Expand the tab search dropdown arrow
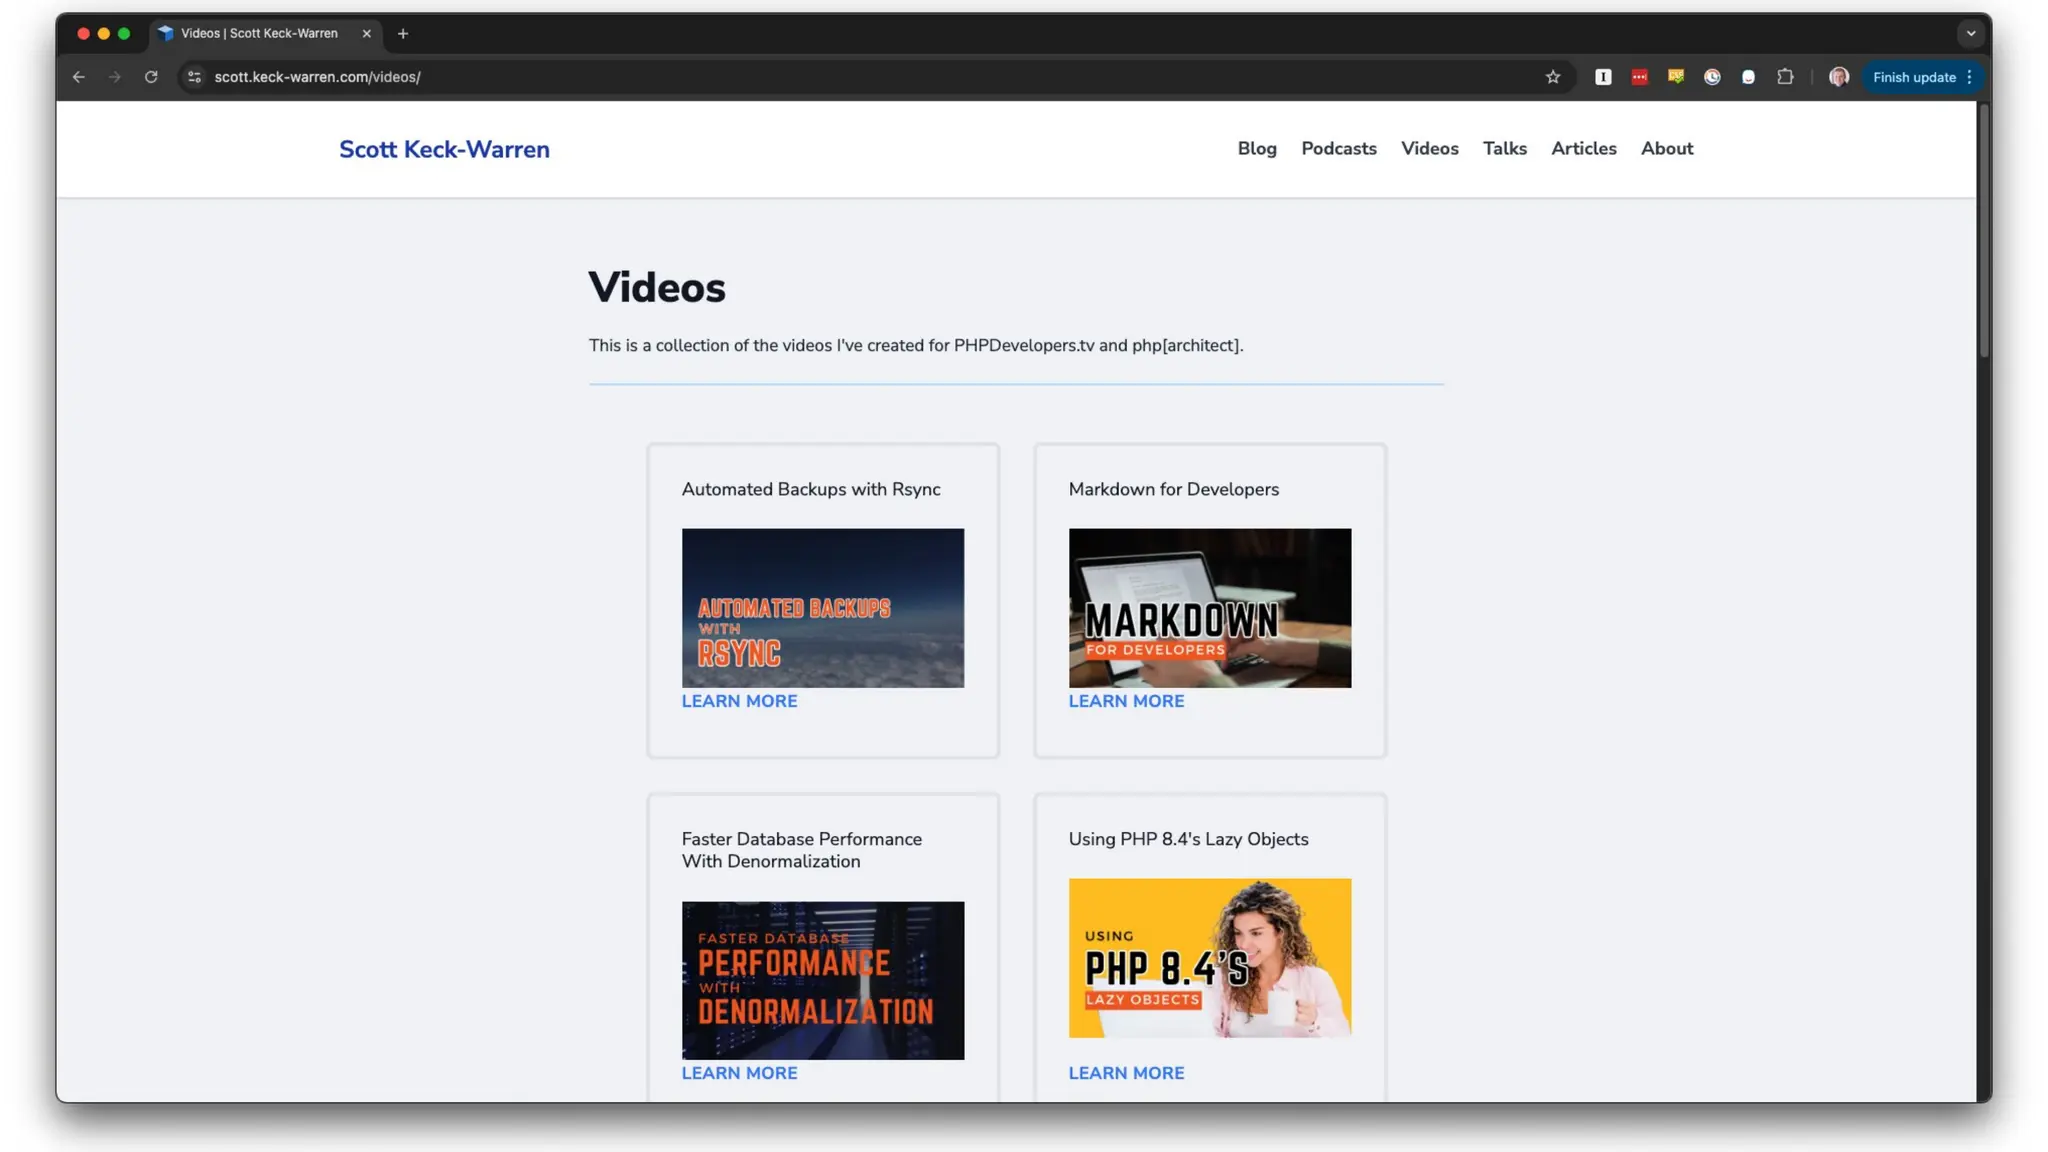The width and height of the screenshot is (2048, 1152). tap(1971, 33)
